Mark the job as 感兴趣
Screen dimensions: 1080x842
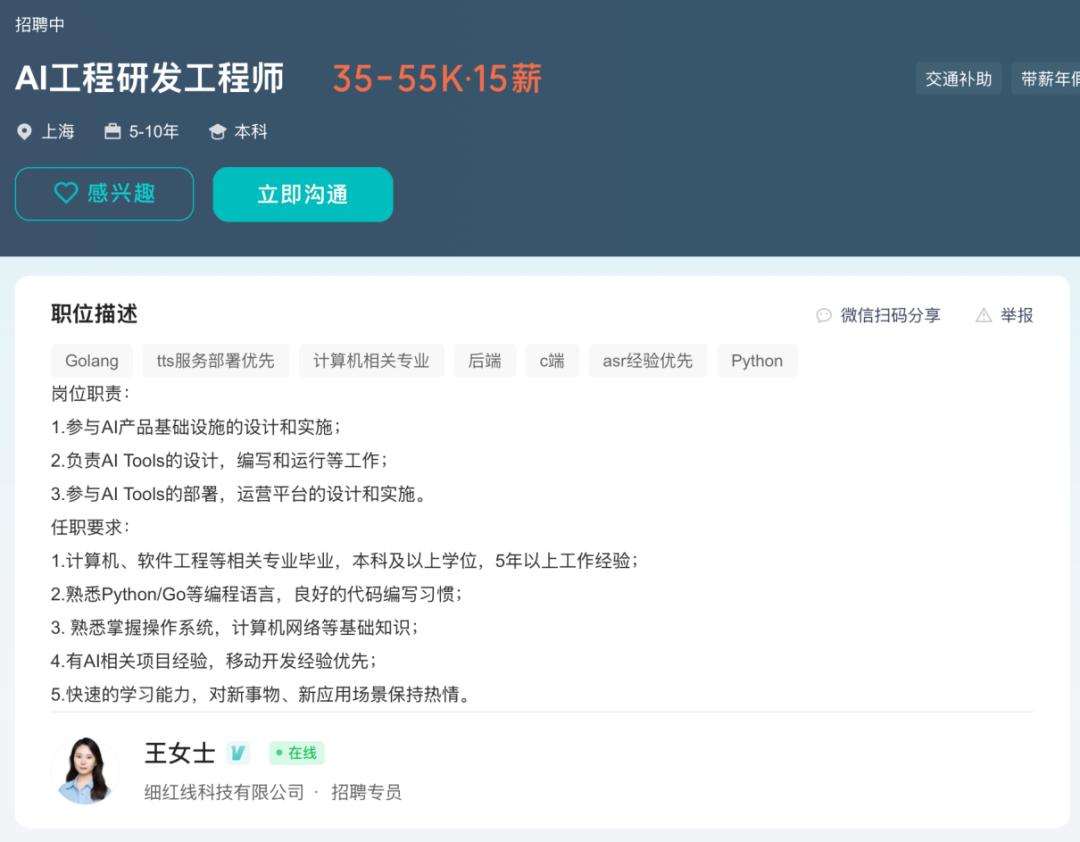coord(104,193)
